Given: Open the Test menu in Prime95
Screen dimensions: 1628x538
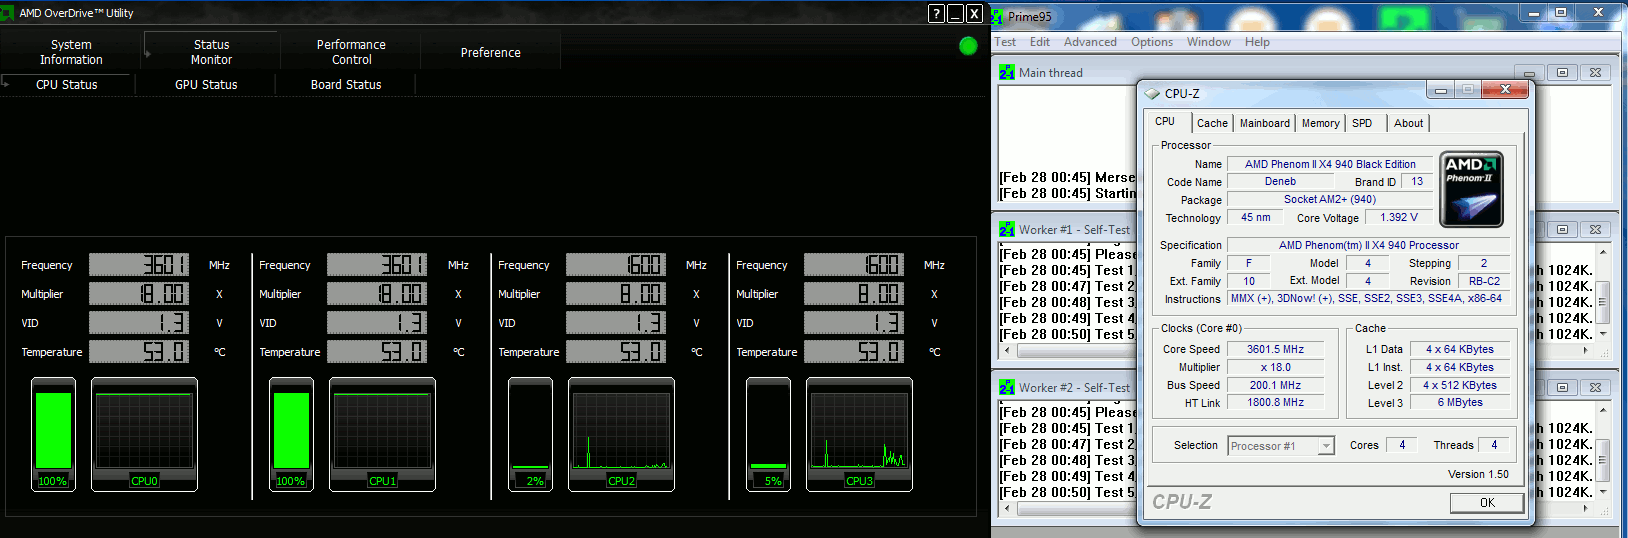Looking at the screenshot, I should 1005,42.
